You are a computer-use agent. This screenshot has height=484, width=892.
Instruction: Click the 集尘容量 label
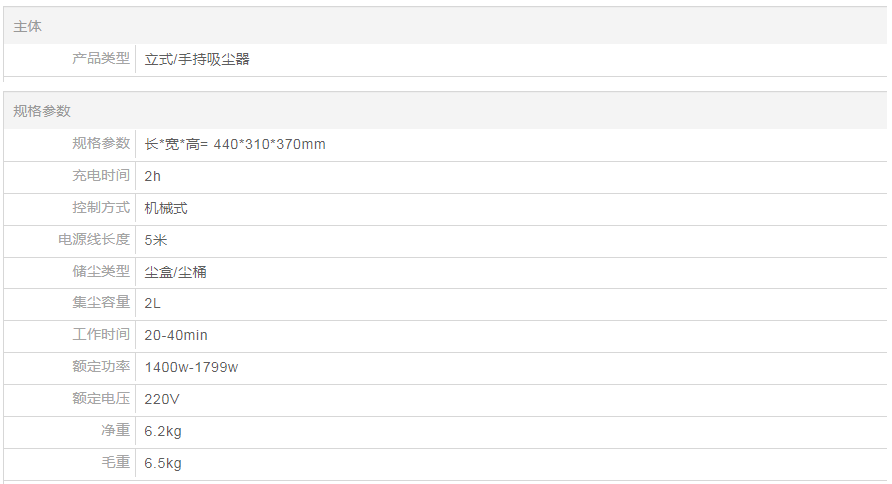[101, 303]
